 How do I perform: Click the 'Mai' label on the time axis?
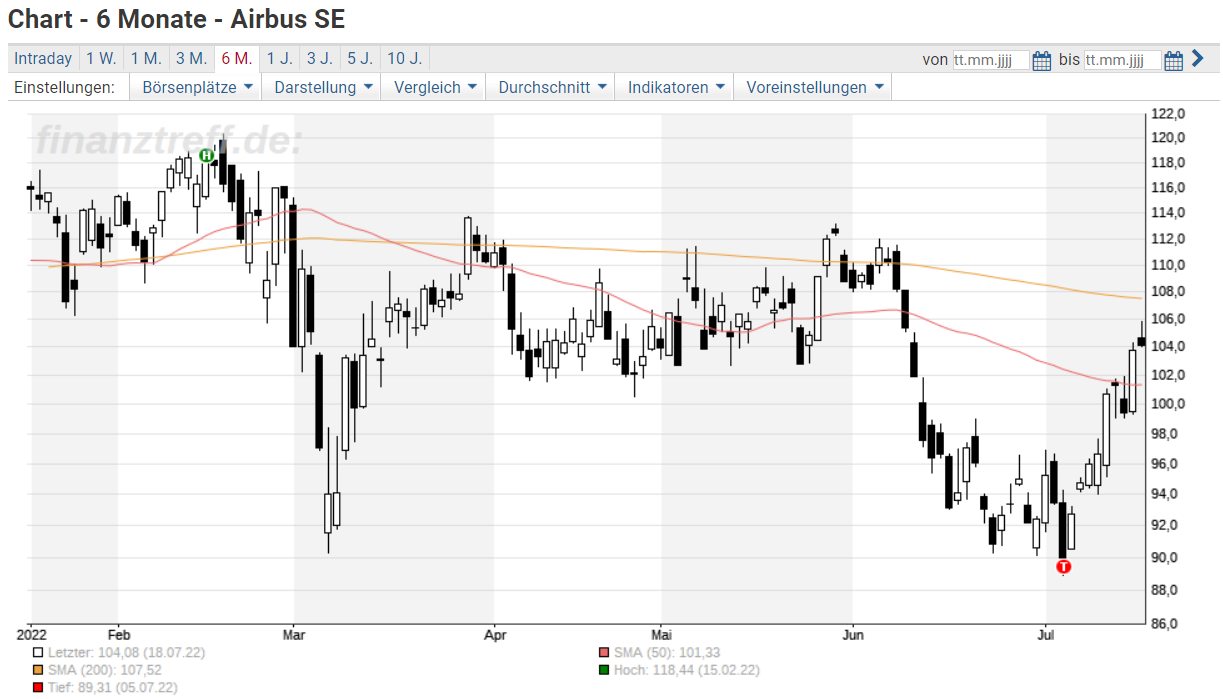tap(660, 634)
